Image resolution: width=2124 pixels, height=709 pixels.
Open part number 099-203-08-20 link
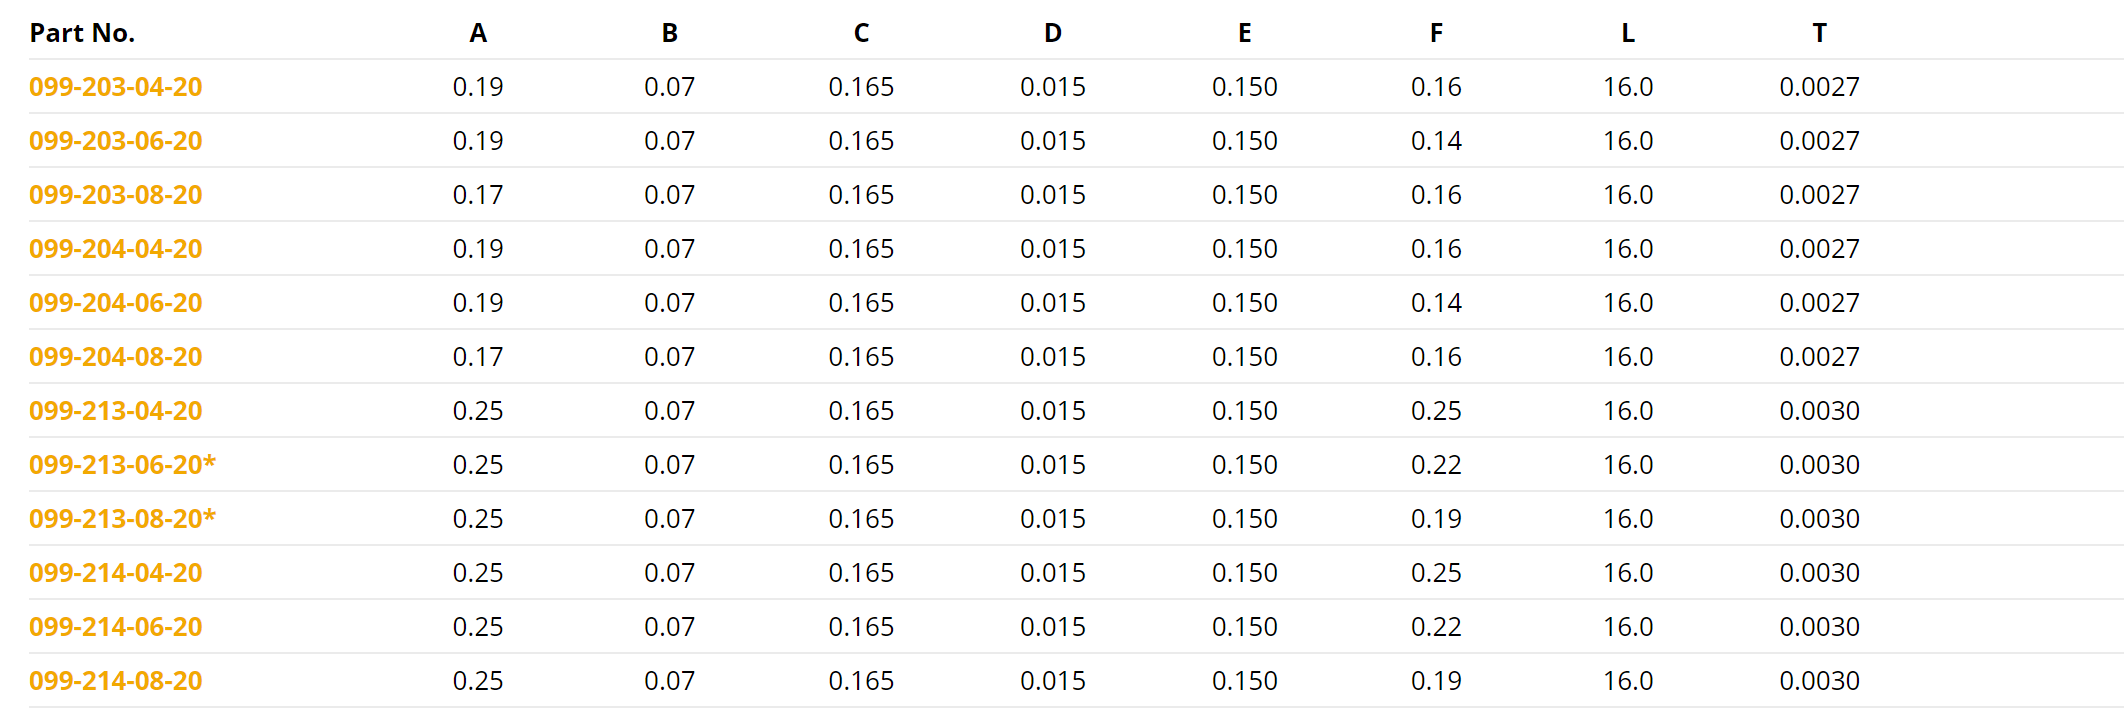tap(116, 195)
